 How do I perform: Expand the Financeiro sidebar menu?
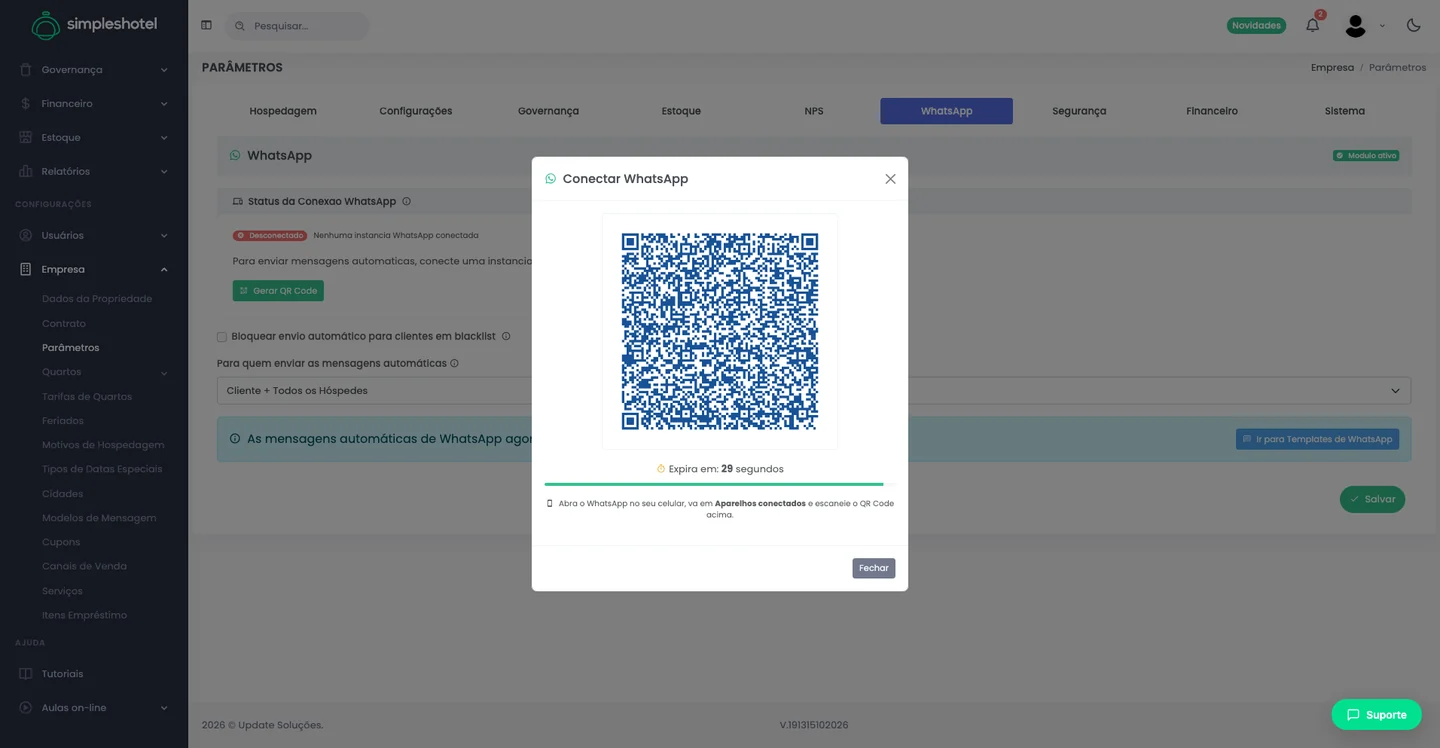[x=164, y=104]
